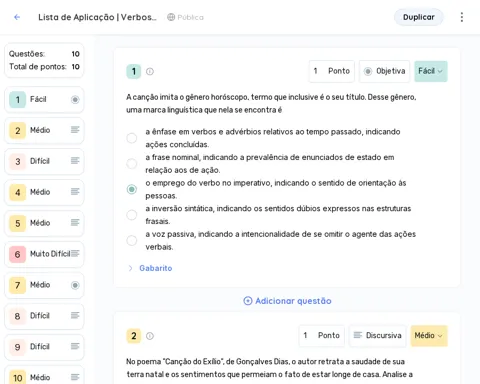Click the discursive lines icon in sidebar row 5 Médio
The width and height of the screenshot is (480, 384).
(75, 222)
